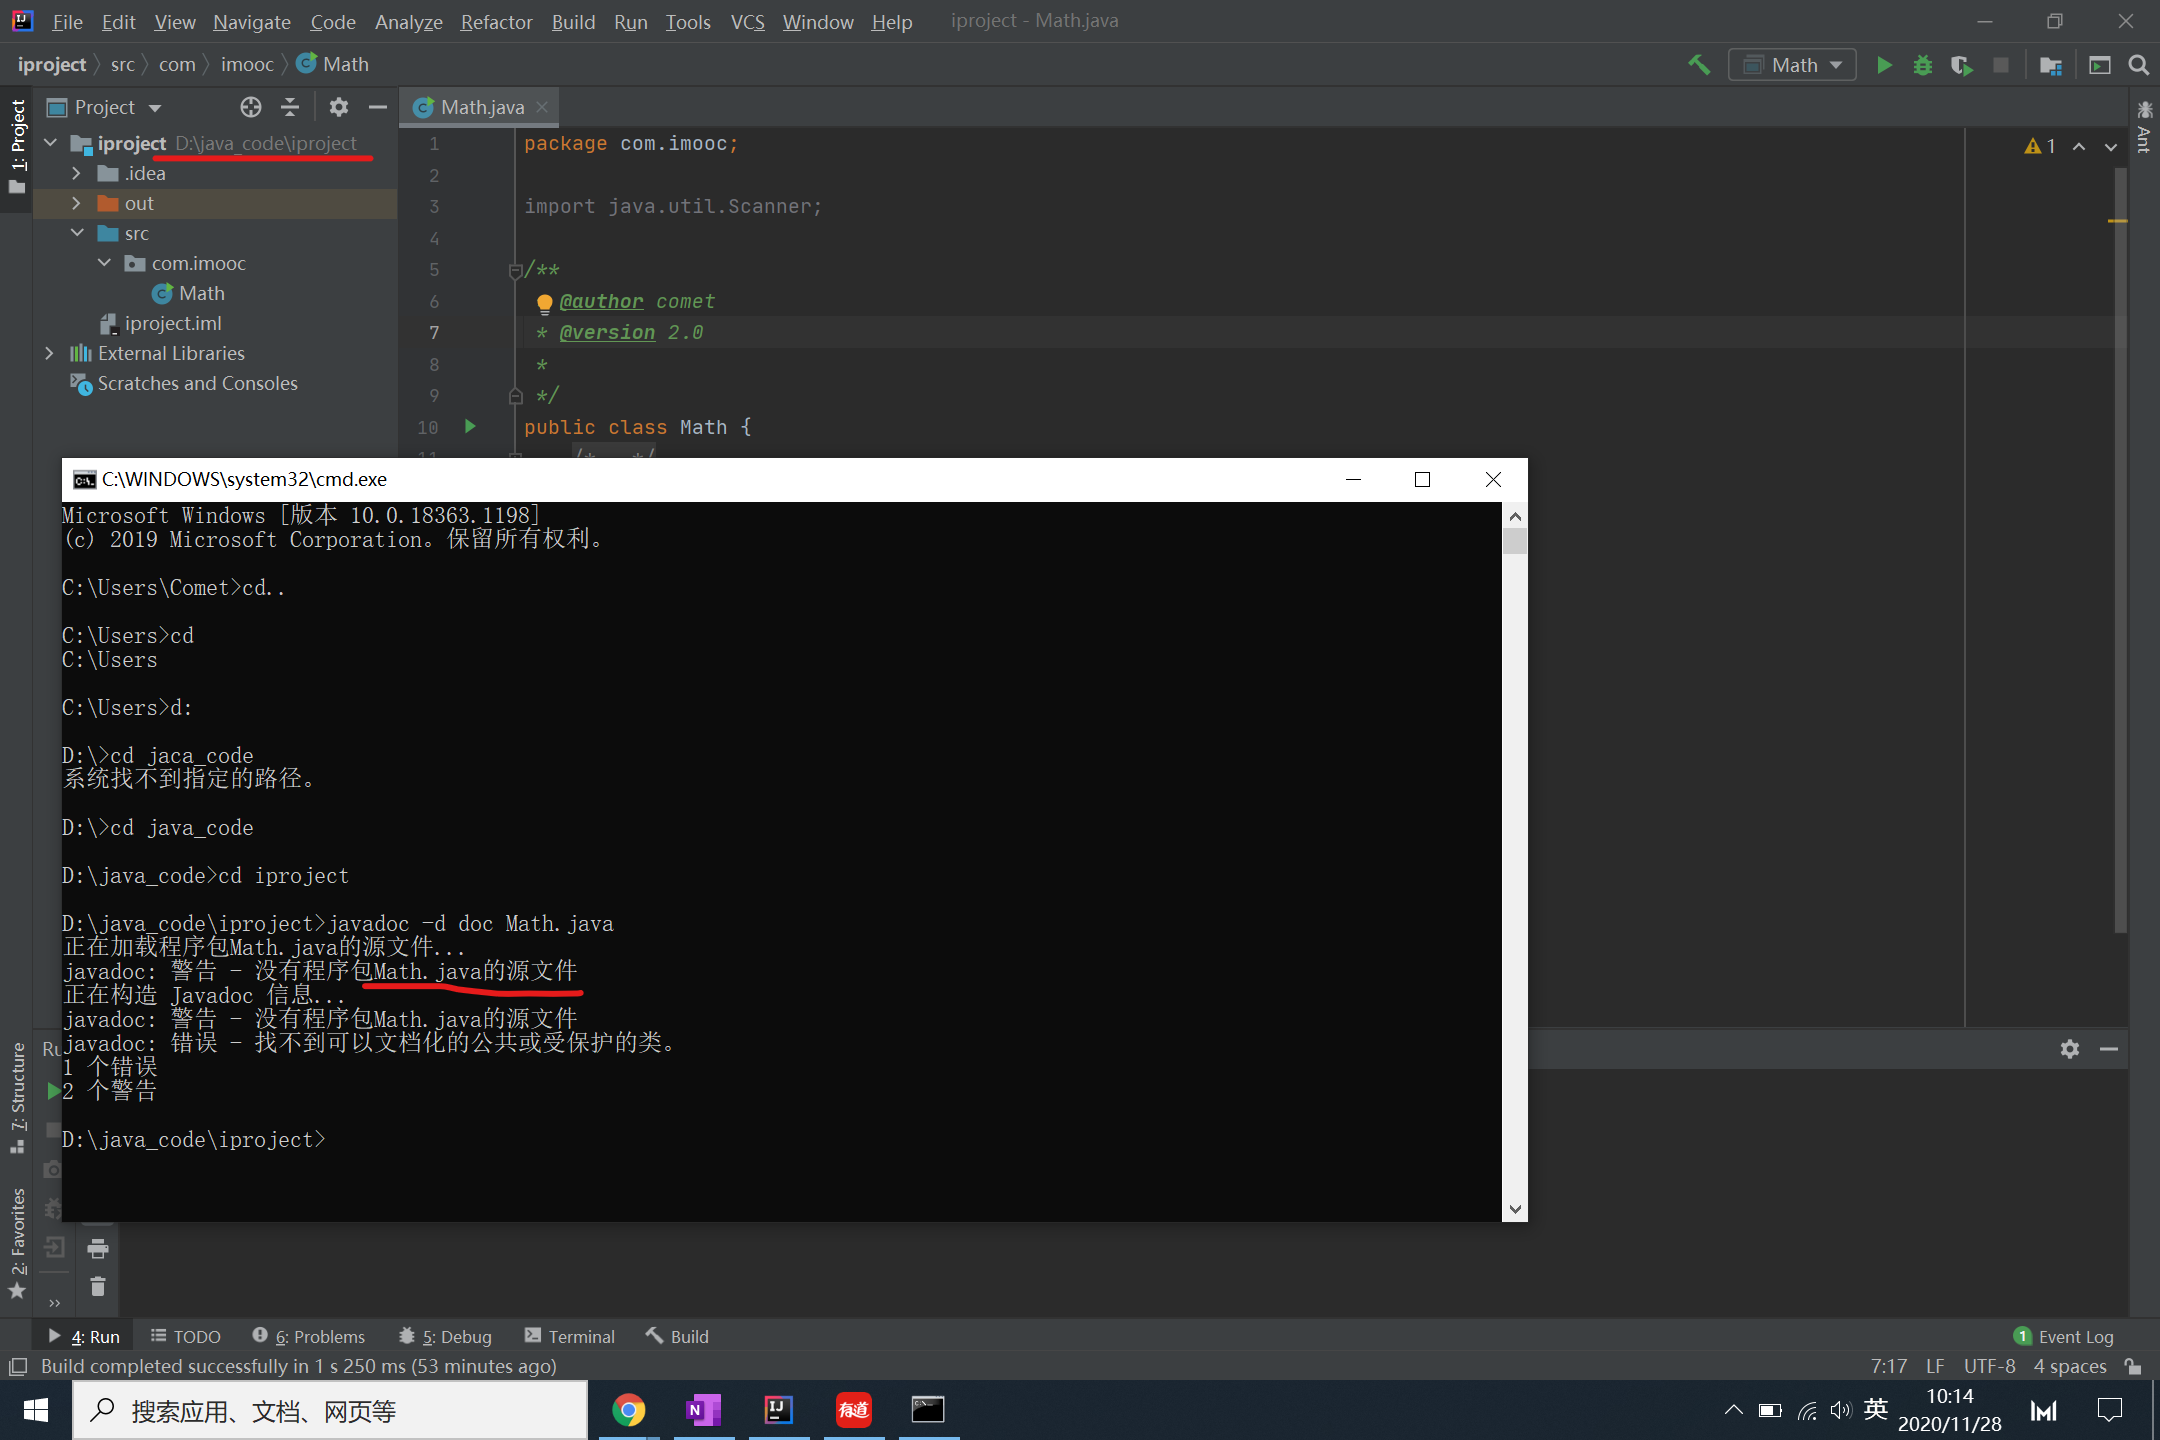
Task: Hide the Project tool window
Action: tap(378, 107)
